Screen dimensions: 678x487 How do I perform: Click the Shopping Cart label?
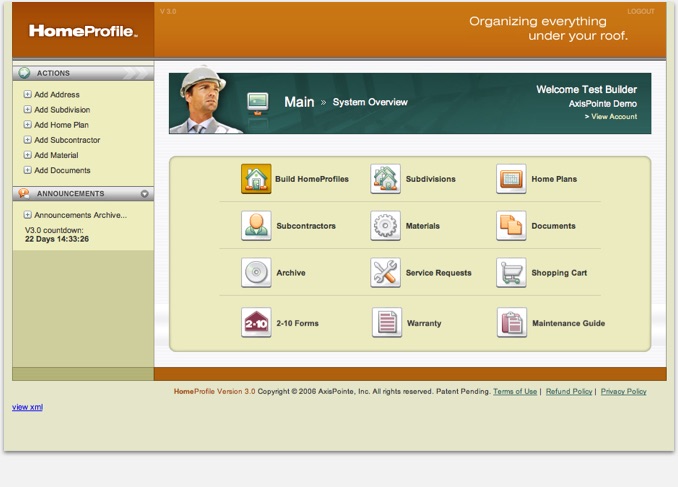point(559,273)
